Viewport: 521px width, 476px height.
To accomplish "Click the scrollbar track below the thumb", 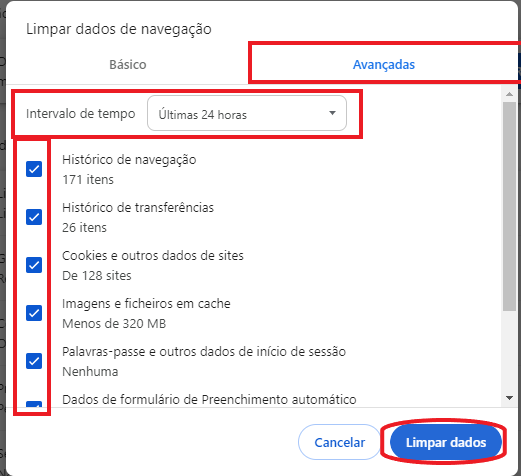I will pos(509,352).
